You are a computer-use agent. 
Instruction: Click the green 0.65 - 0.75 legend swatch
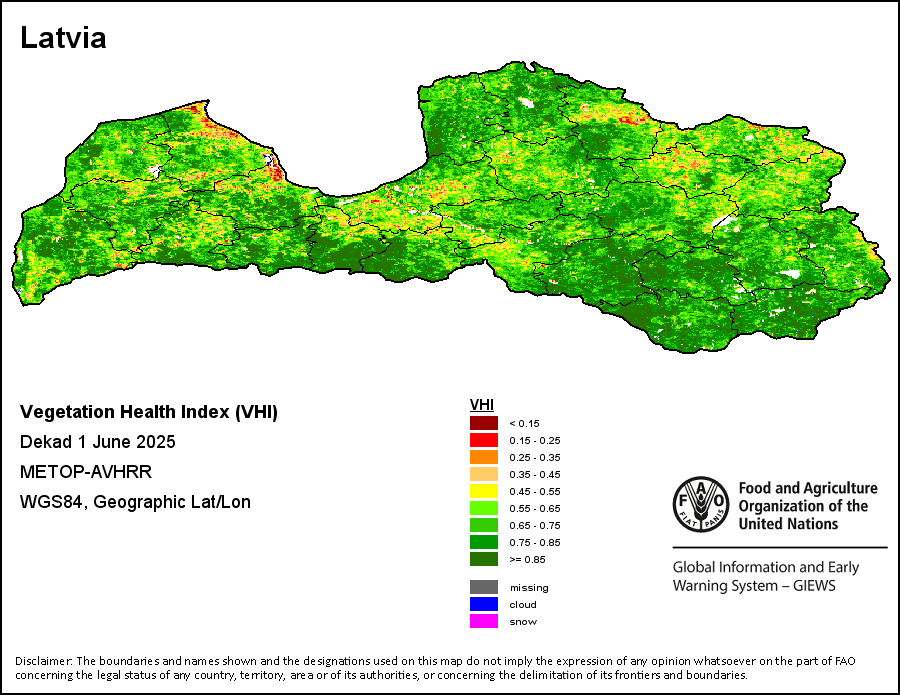click(x=484, y=525)
